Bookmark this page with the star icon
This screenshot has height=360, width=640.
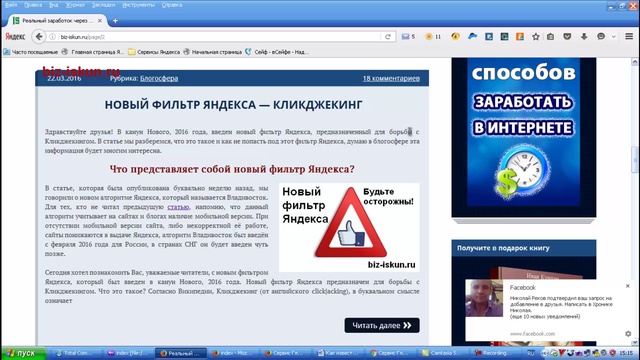tap(536, 37)
